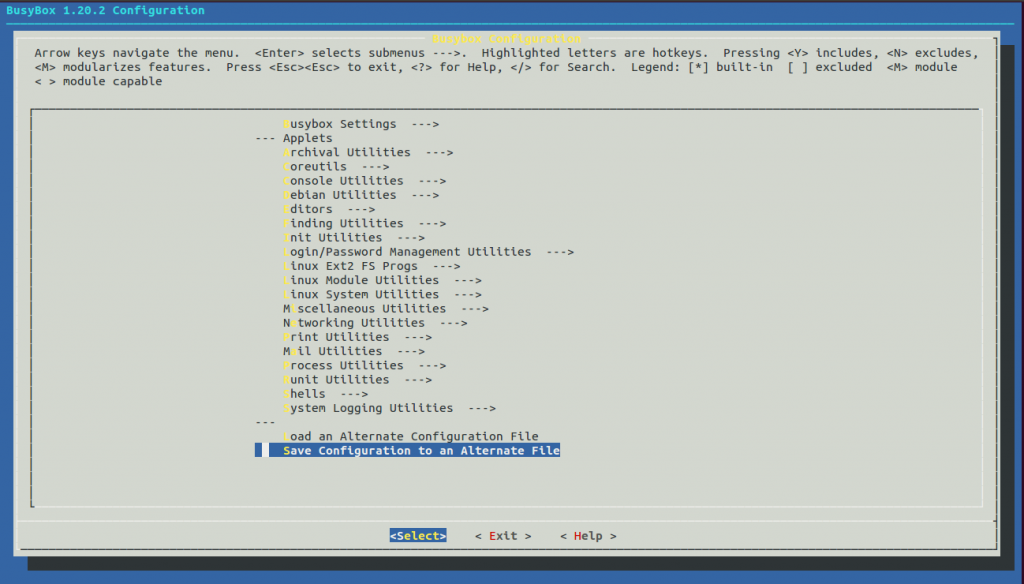
Task: Click the Select button
Action: (x=418, y=536)
